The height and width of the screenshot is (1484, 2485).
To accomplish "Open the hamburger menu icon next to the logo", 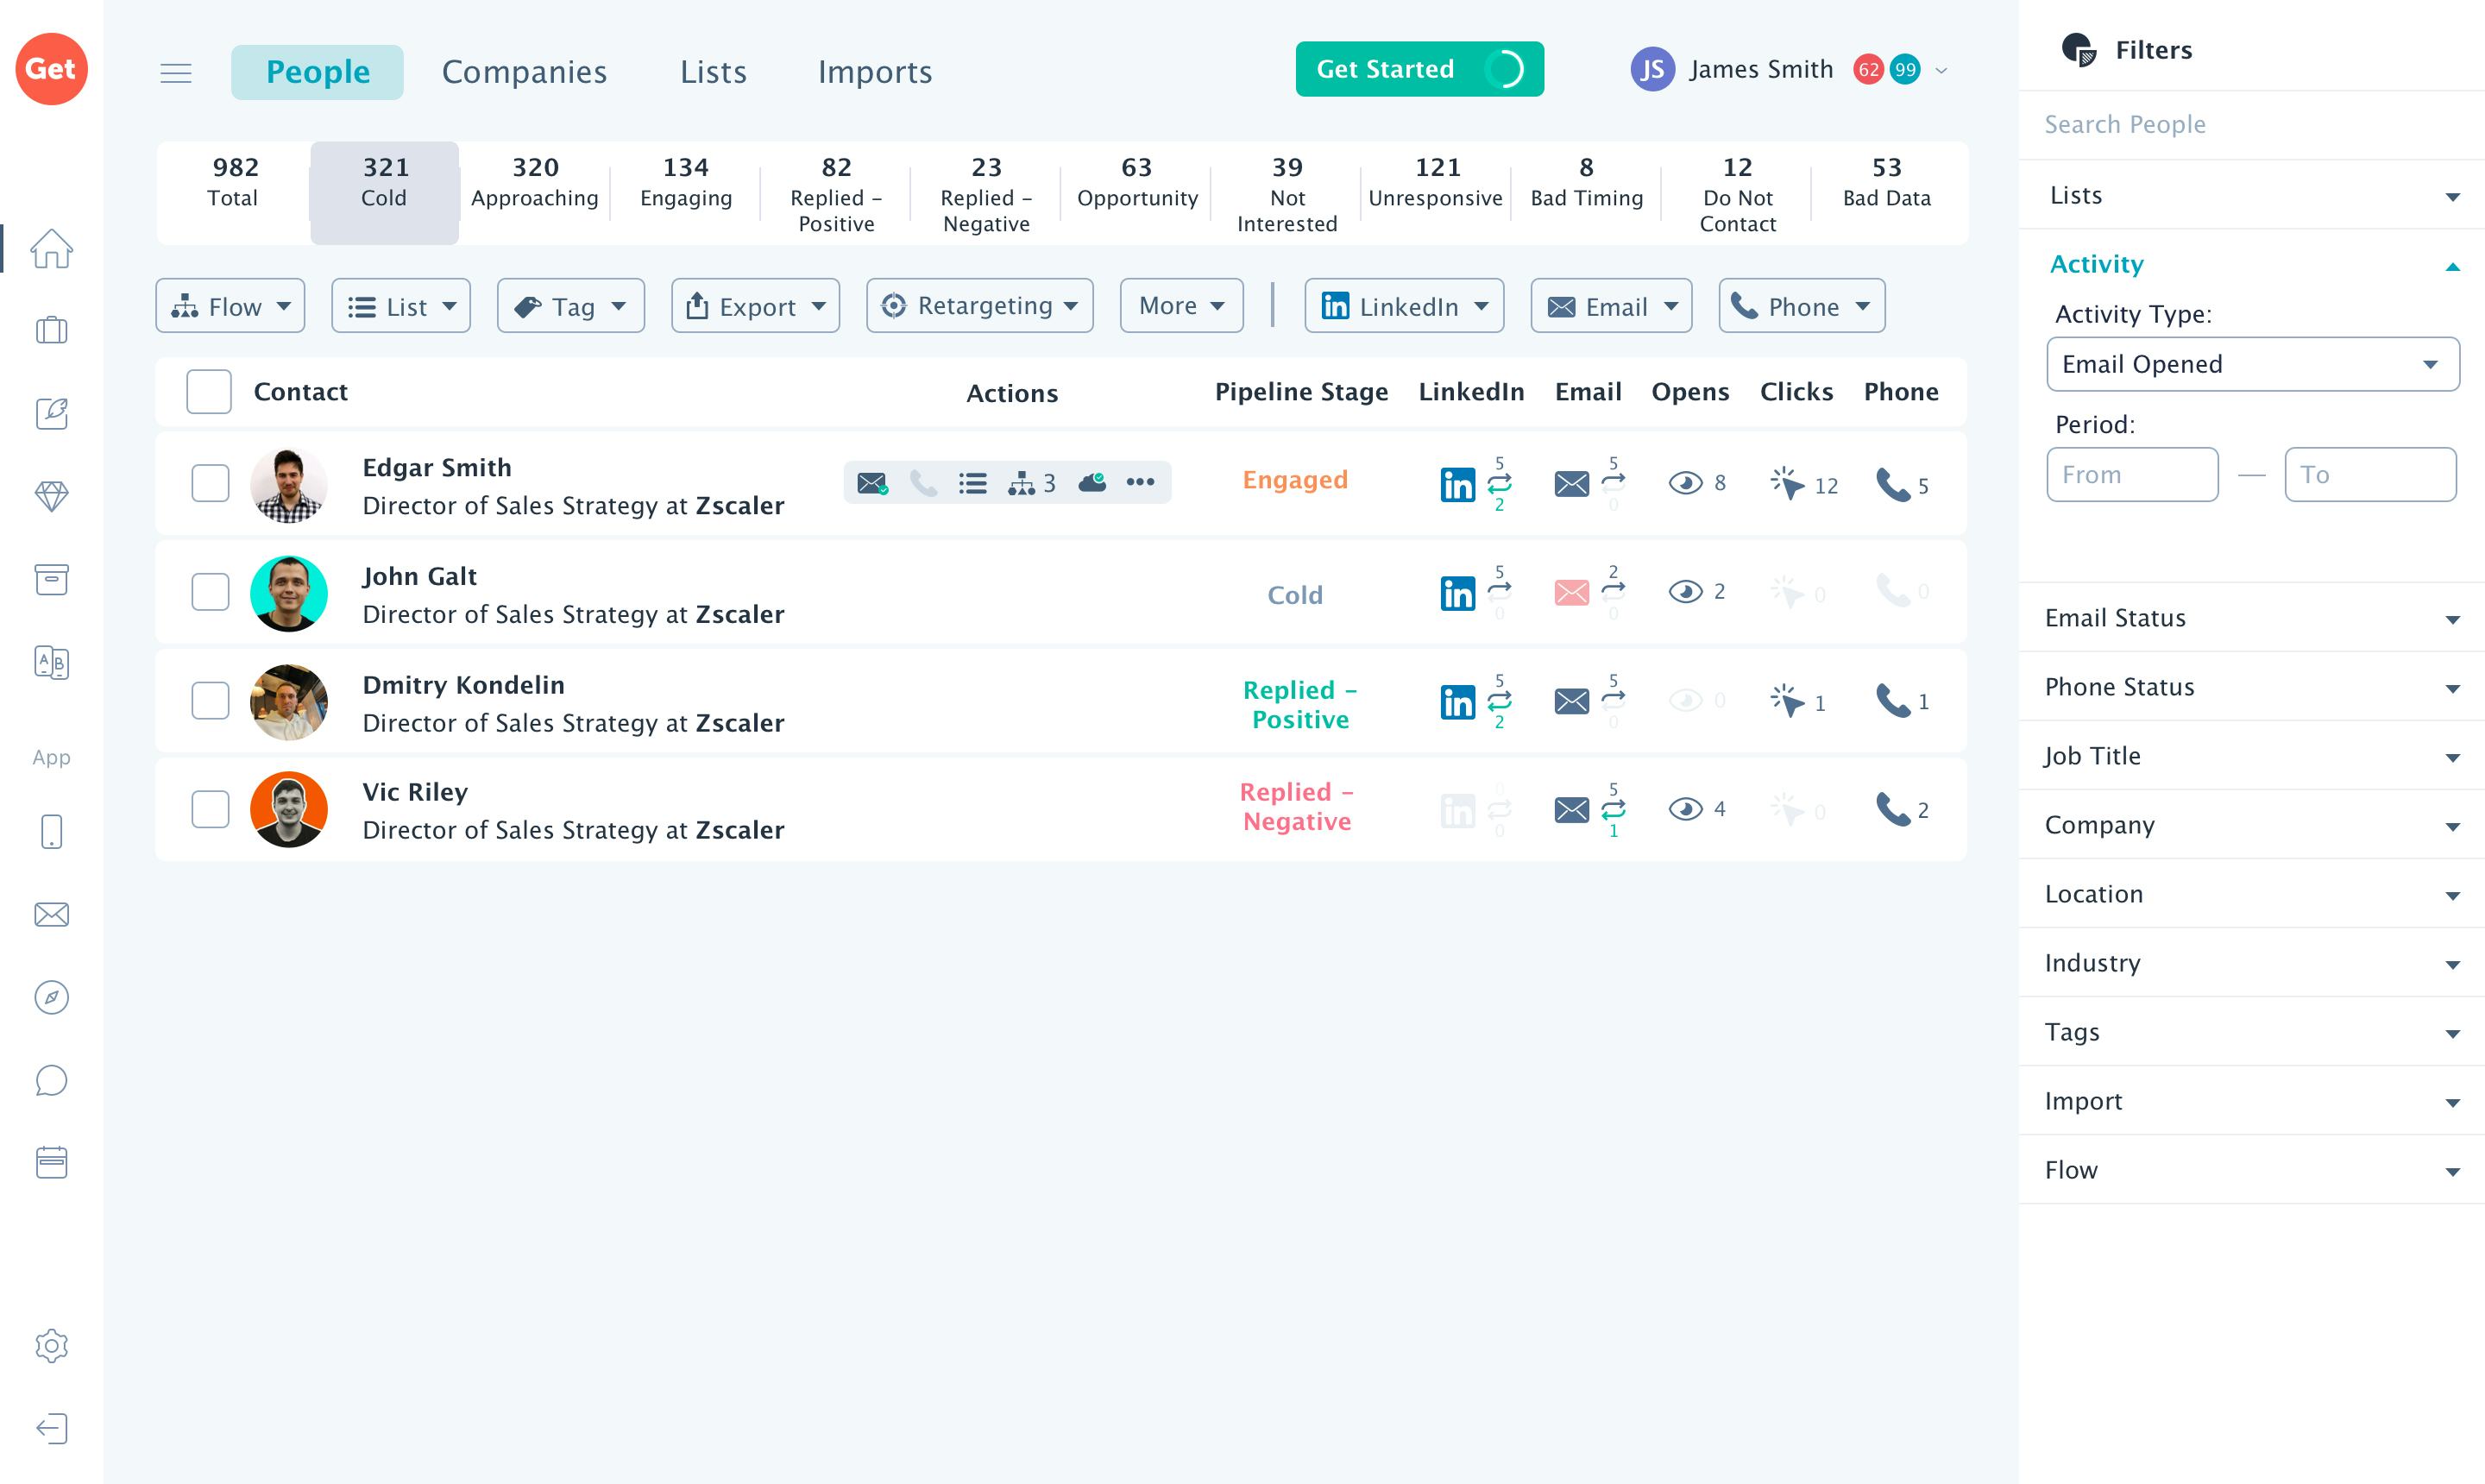I will tap(176, 71).
